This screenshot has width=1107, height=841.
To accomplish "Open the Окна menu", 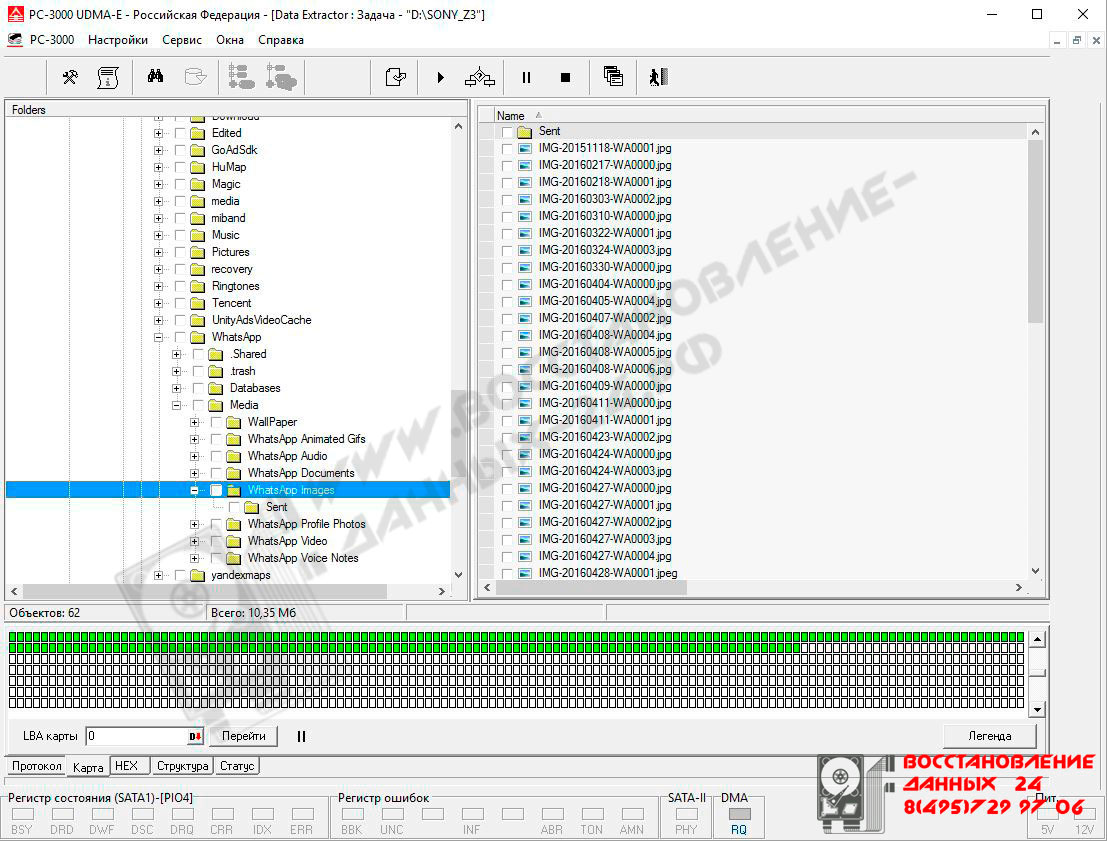I will pos(230,40).
